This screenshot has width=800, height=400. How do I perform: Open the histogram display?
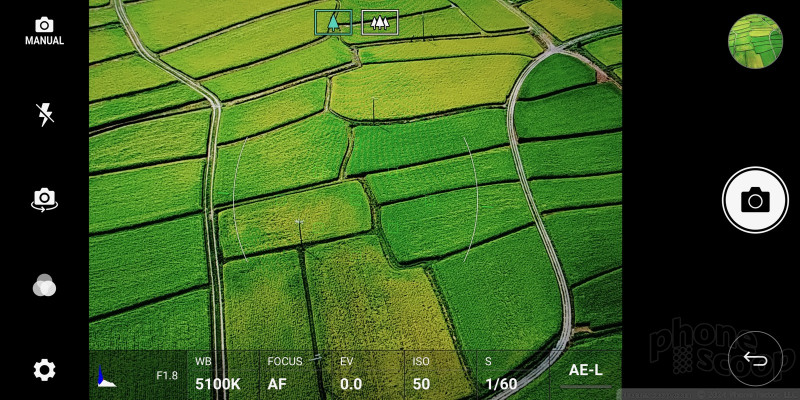(x=107, y=377)
